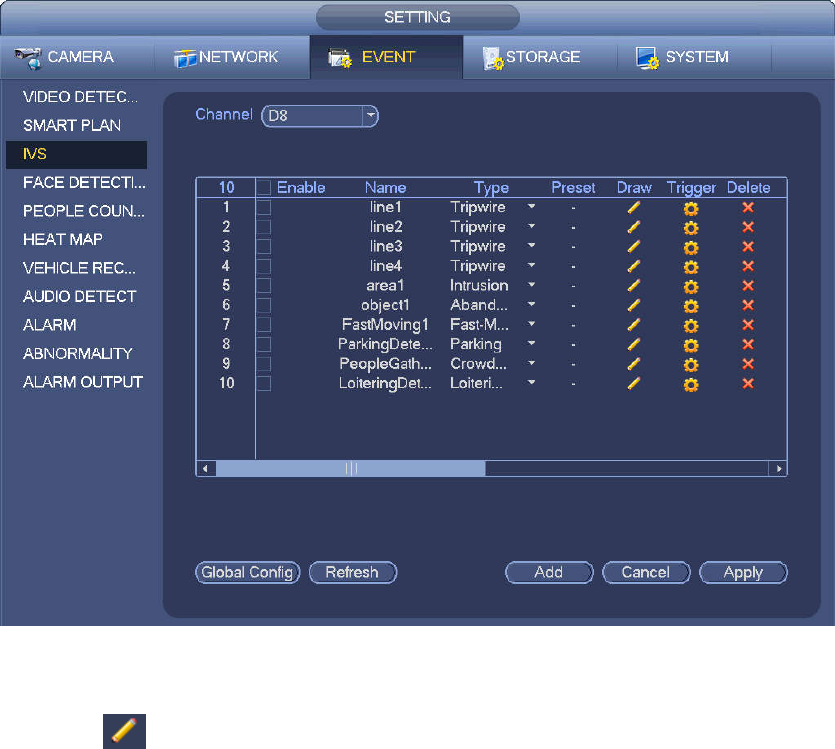Image resolution: width=835 pixels, height=749 pixels.
Task: Open AUDIO DETECT in sidebar
Action: 79,297
